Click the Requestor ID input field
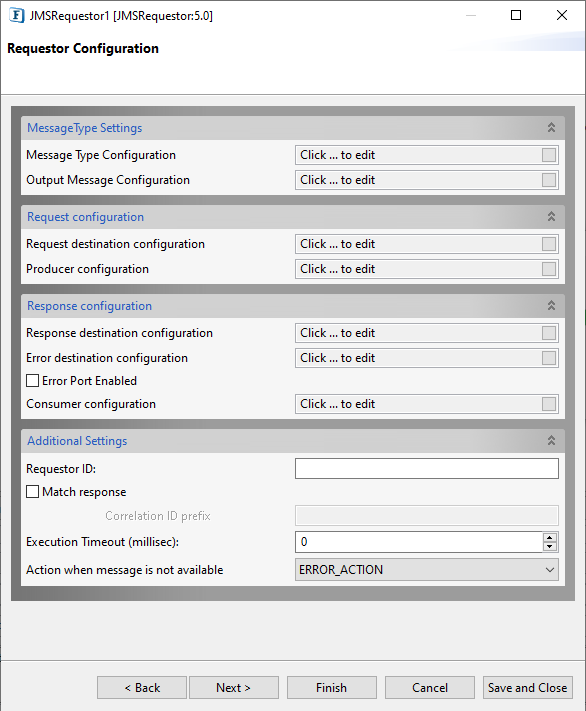586x711 pixels. (426, 468)
